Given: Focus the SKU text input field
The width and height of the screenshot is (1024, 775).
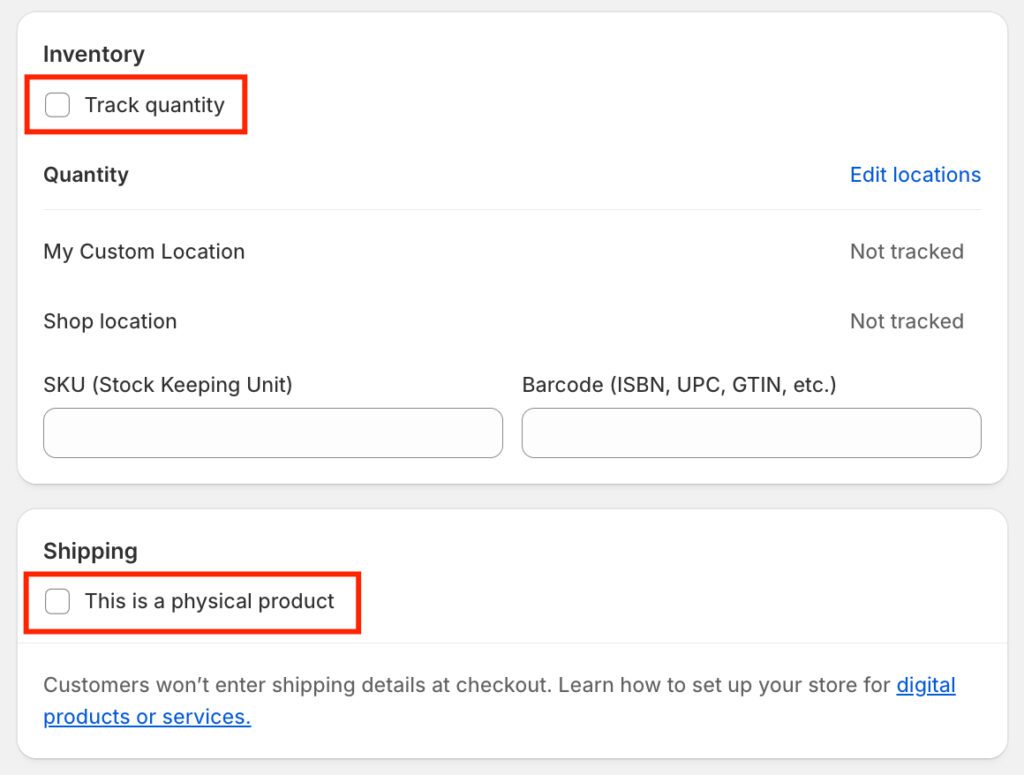Looking at the screenshot, I should pos(272,433).
